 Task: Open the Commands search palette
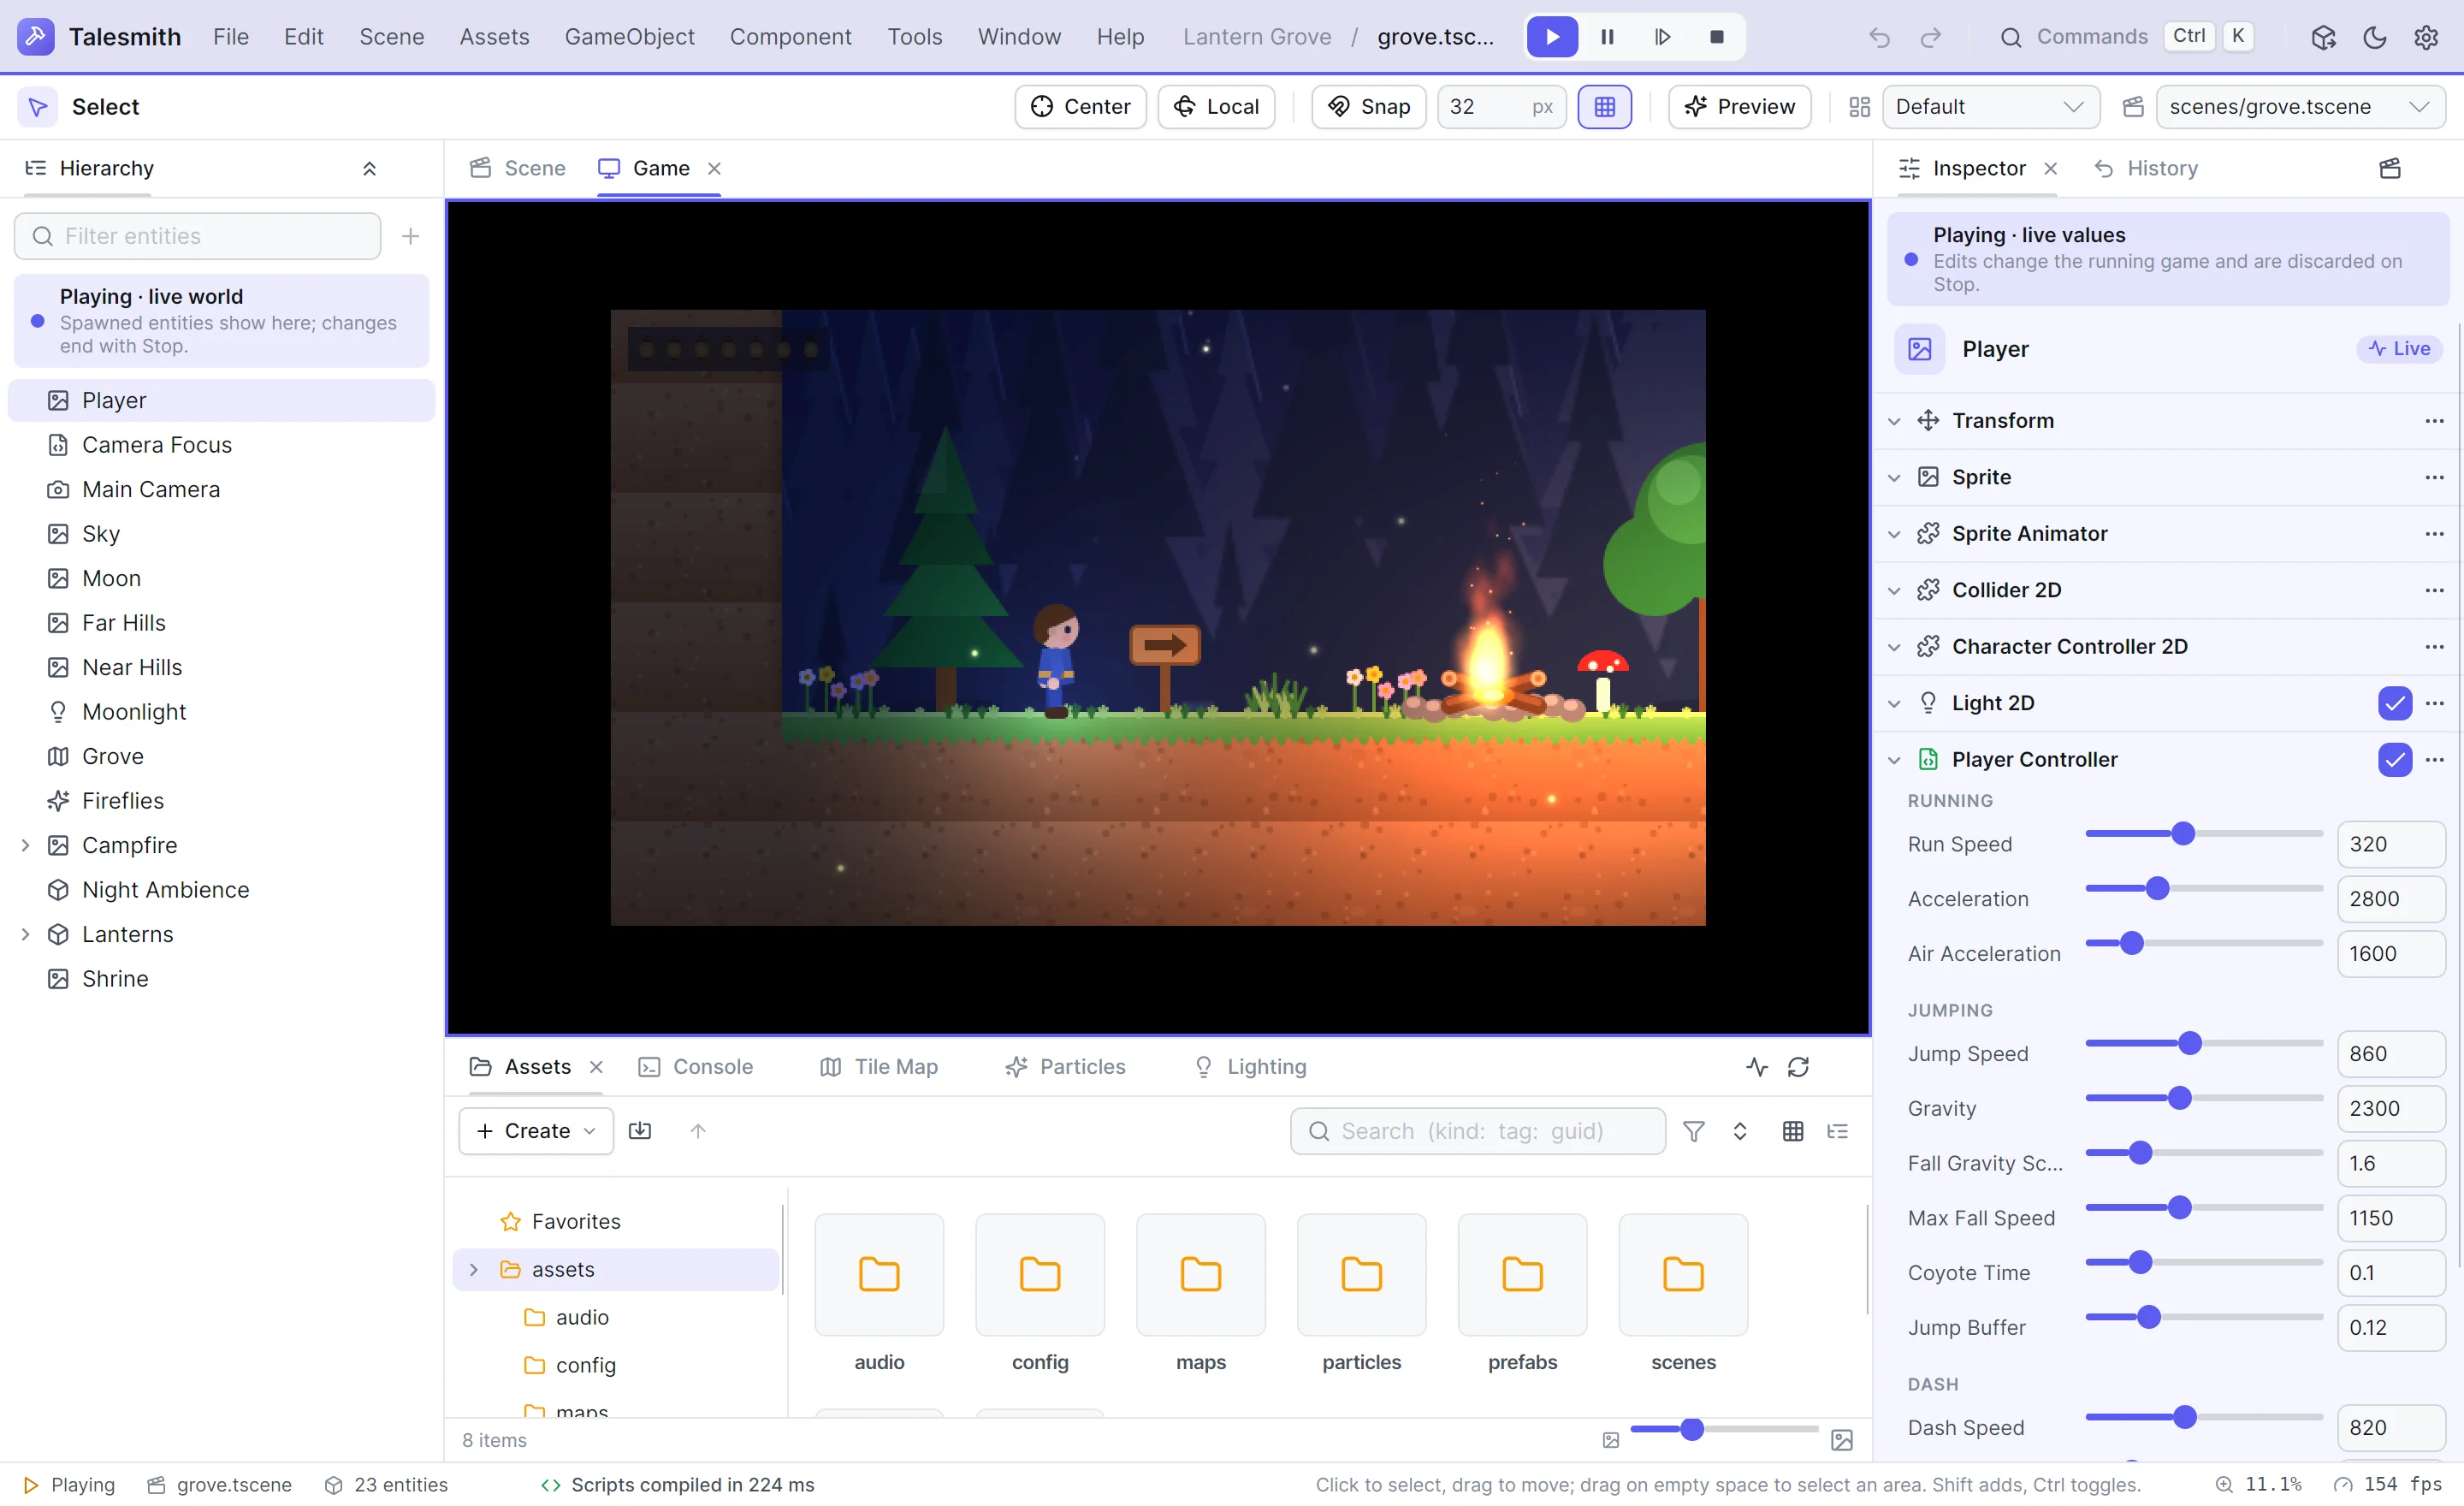[2125, 37]
